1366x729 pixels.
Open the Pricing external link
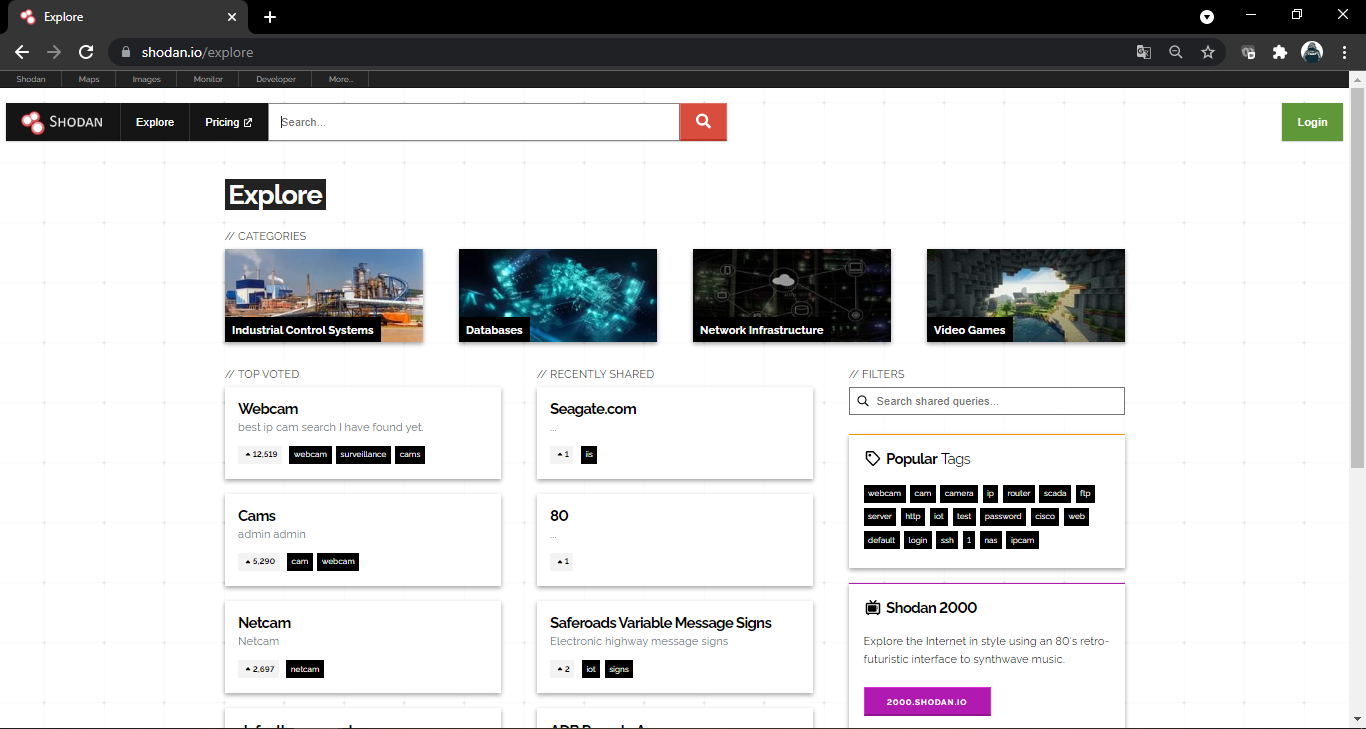pos(229,122)
